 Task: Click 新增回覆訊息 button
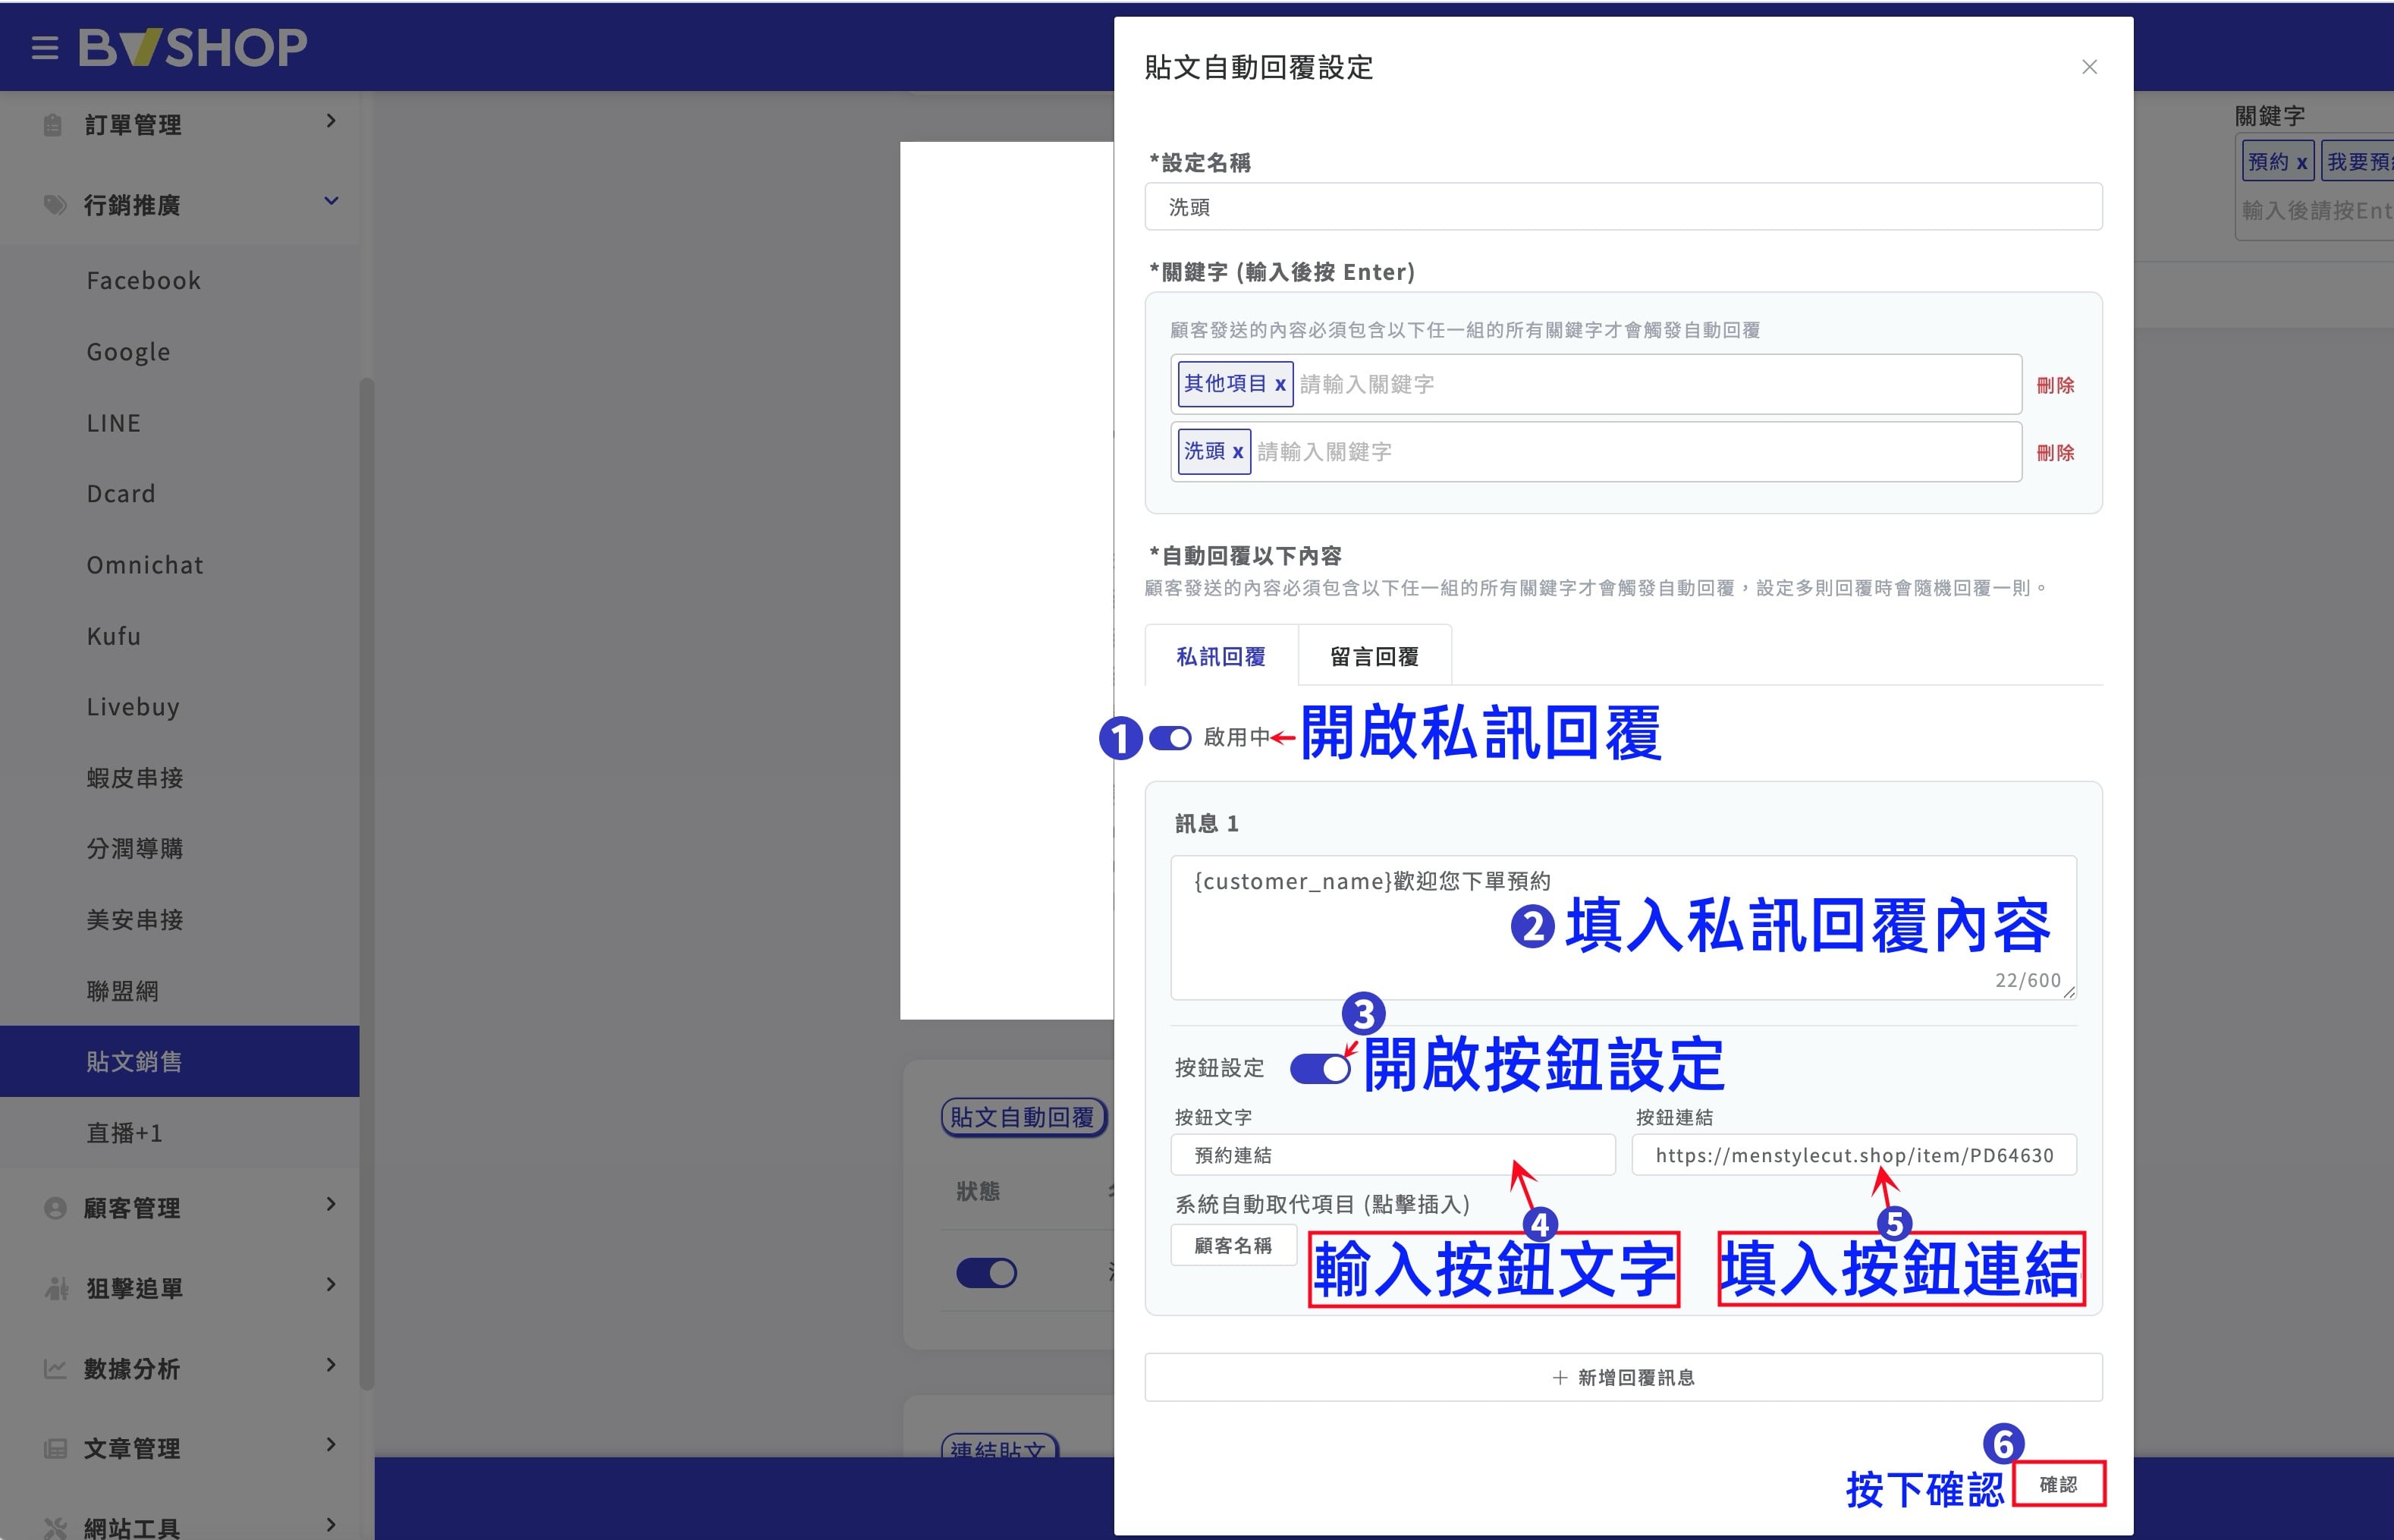point(1623,1377)
